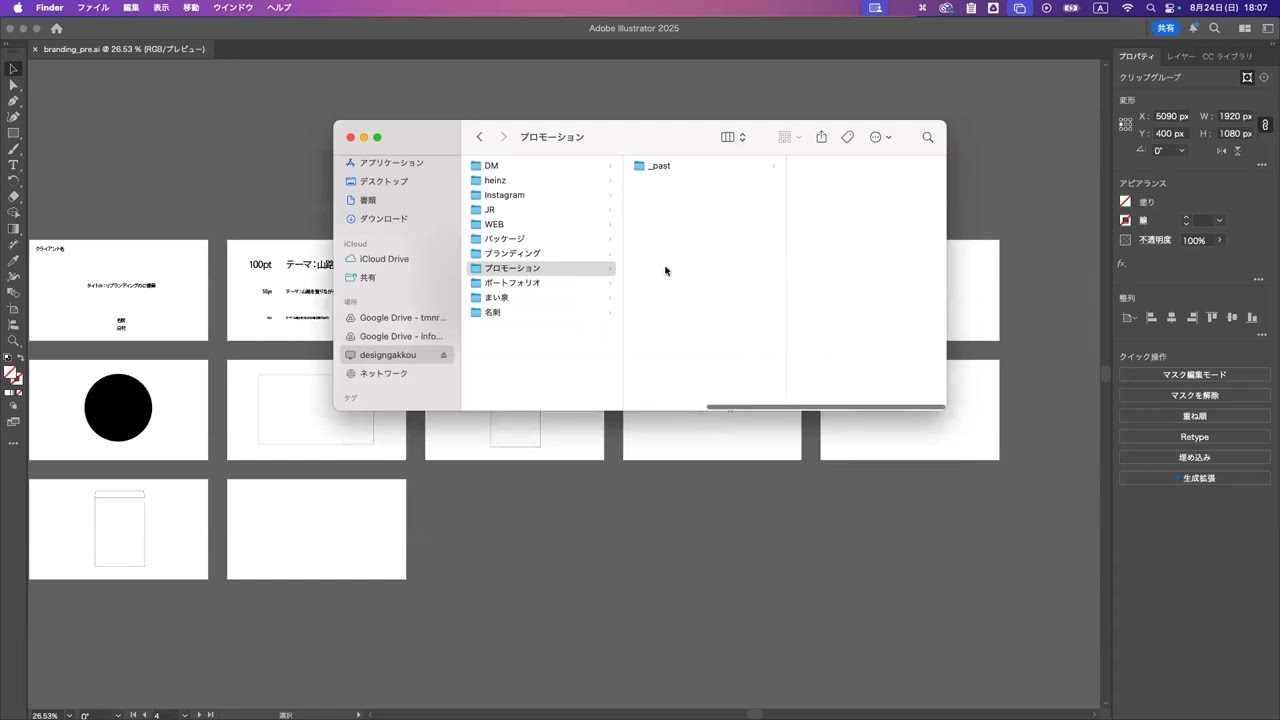This screenshot has height=720, width=1280.
Task: Click the flip vertical icon in Transform
Action: (x=1238, y=151)
